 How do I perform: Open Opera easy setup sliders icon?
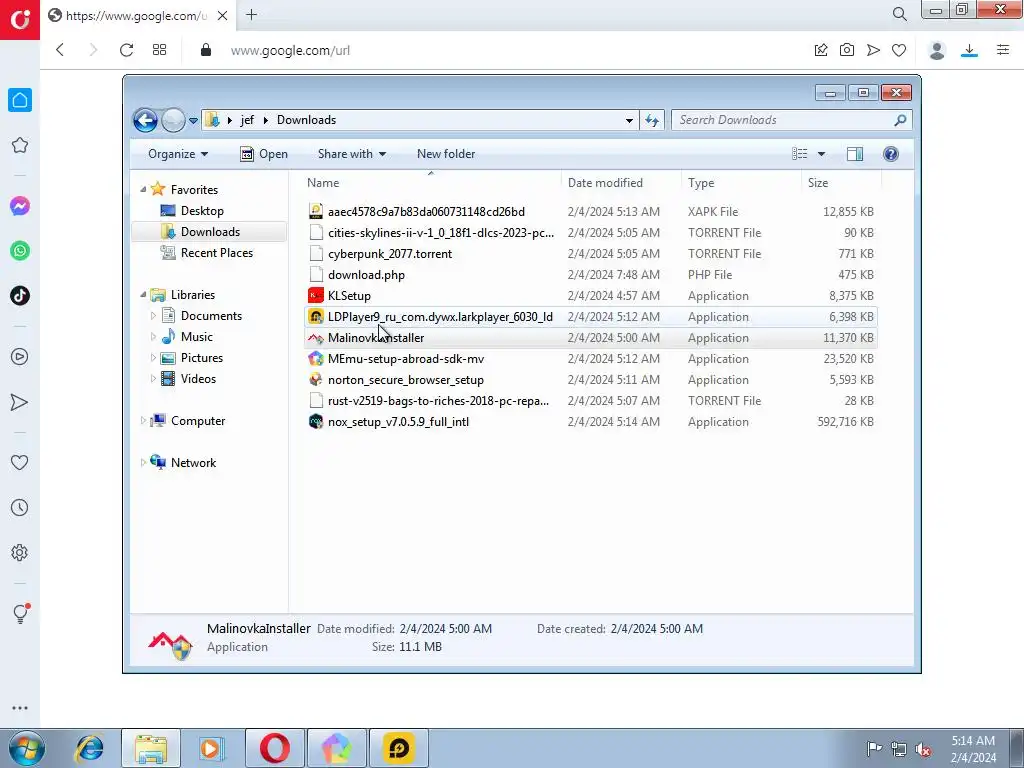[1003, 50]
